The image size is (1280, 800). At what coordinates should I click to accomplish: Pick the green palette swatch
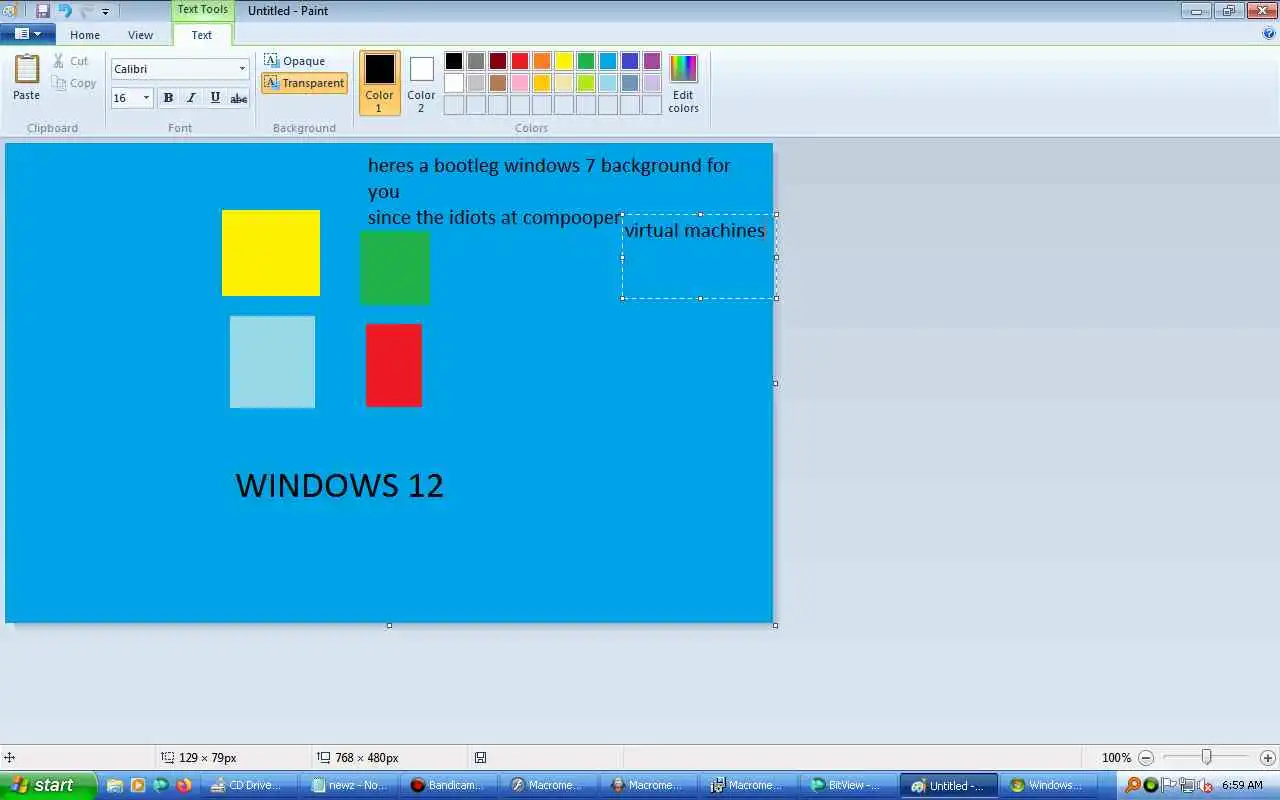tap(586, 61)
